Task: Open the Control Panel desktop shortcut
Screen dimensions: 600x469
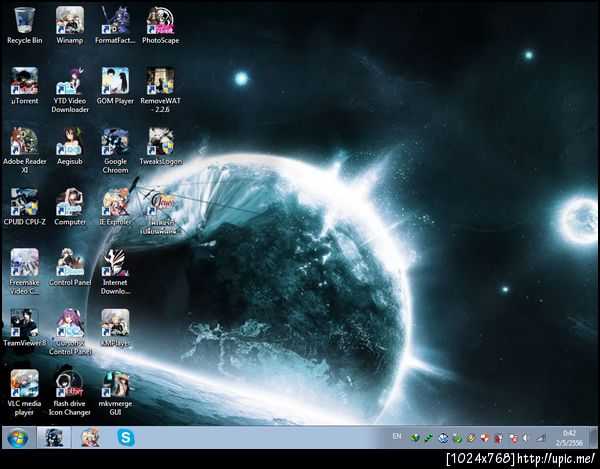Action: (70, 267)
